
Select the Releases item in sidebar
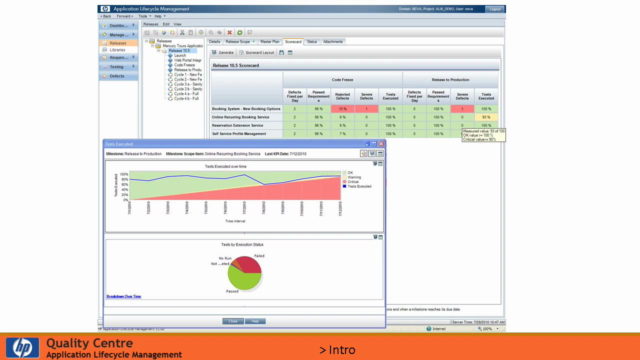point(118,43)
